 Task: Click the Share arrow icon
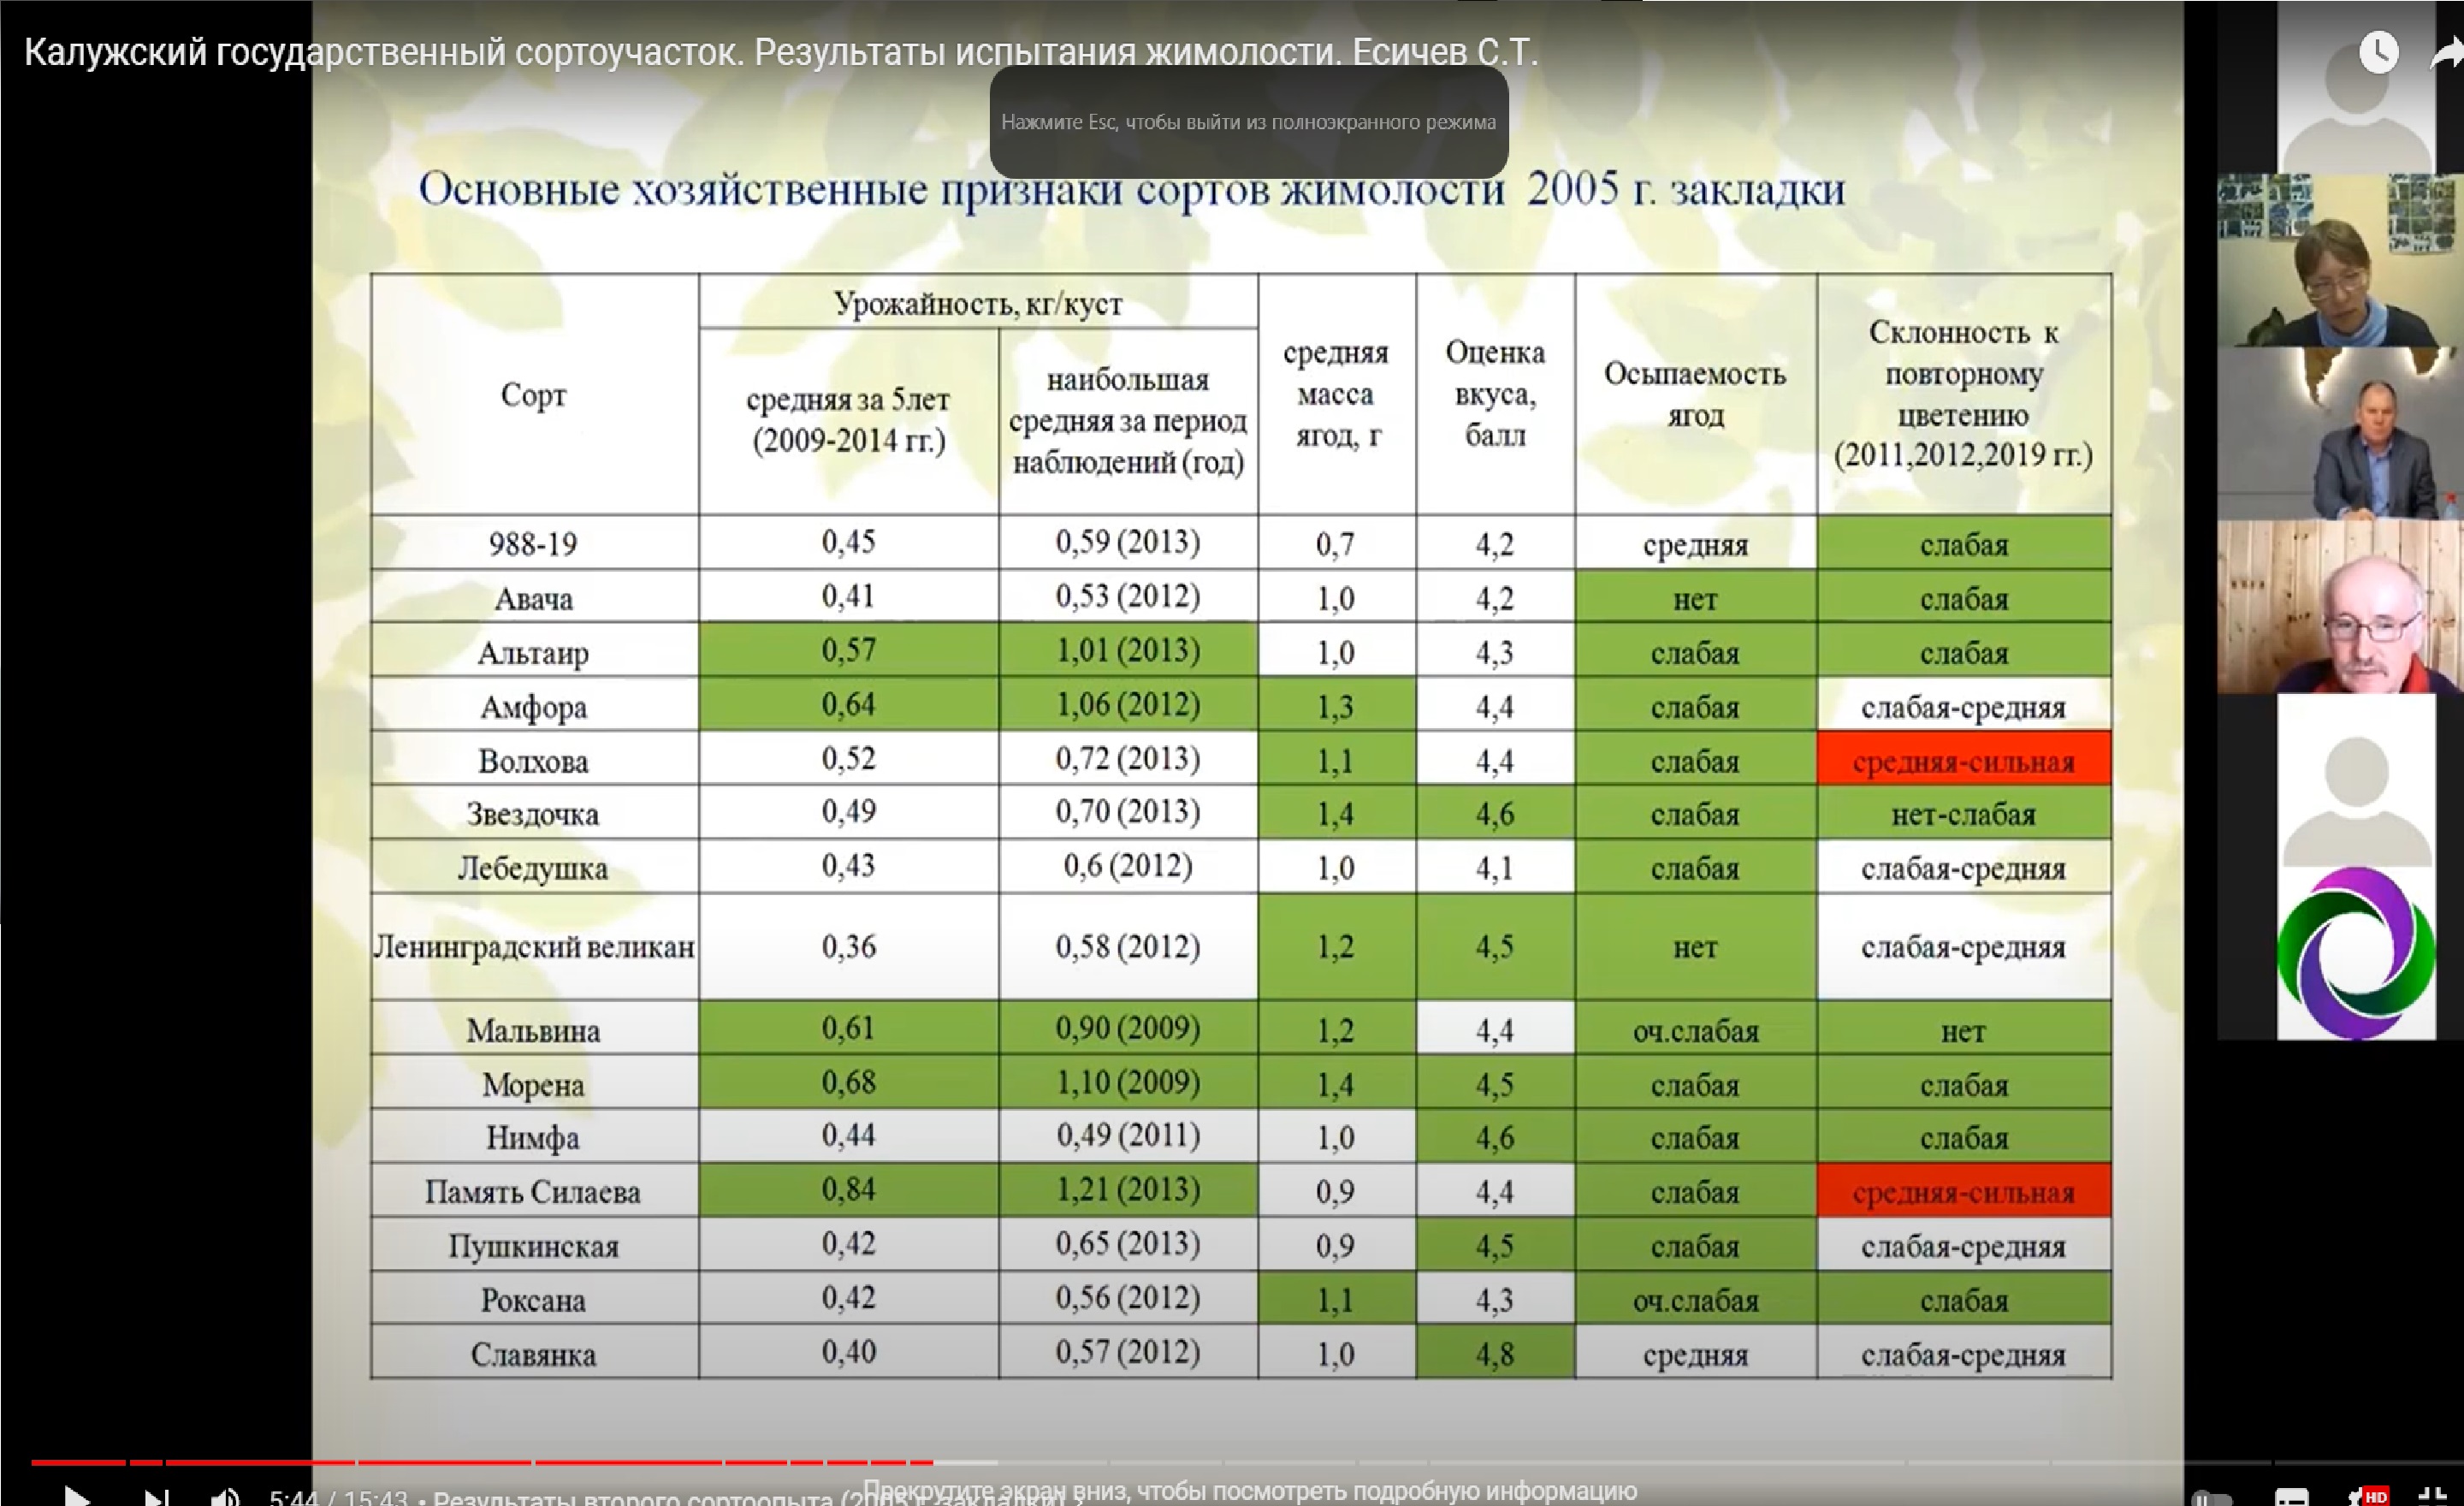pos(2446,52)
